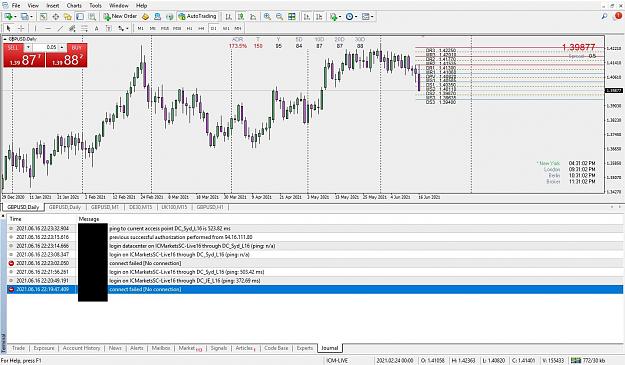Open the Indicators list icon

(333, 17)
